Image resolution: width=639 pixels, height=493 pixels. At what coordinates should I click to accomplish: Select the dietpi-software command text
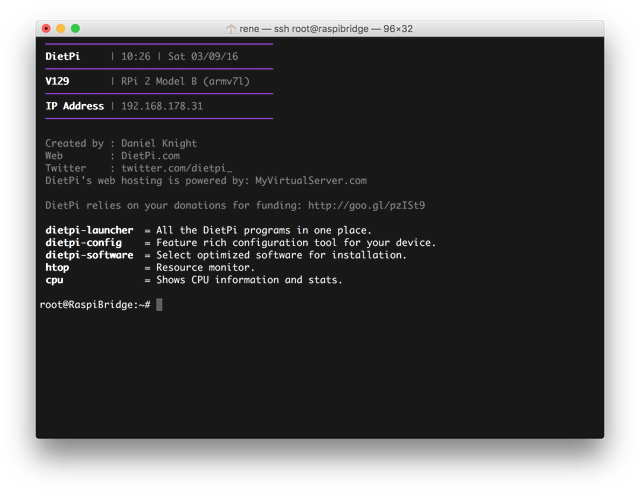click(89, 255)
